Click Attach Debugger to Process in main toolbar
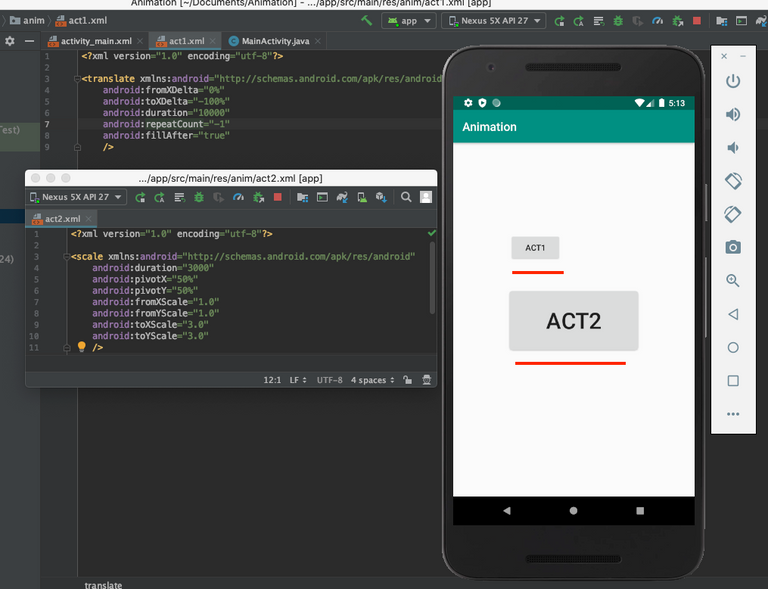This screenshot has width=768, height=589. pos(677,21)
